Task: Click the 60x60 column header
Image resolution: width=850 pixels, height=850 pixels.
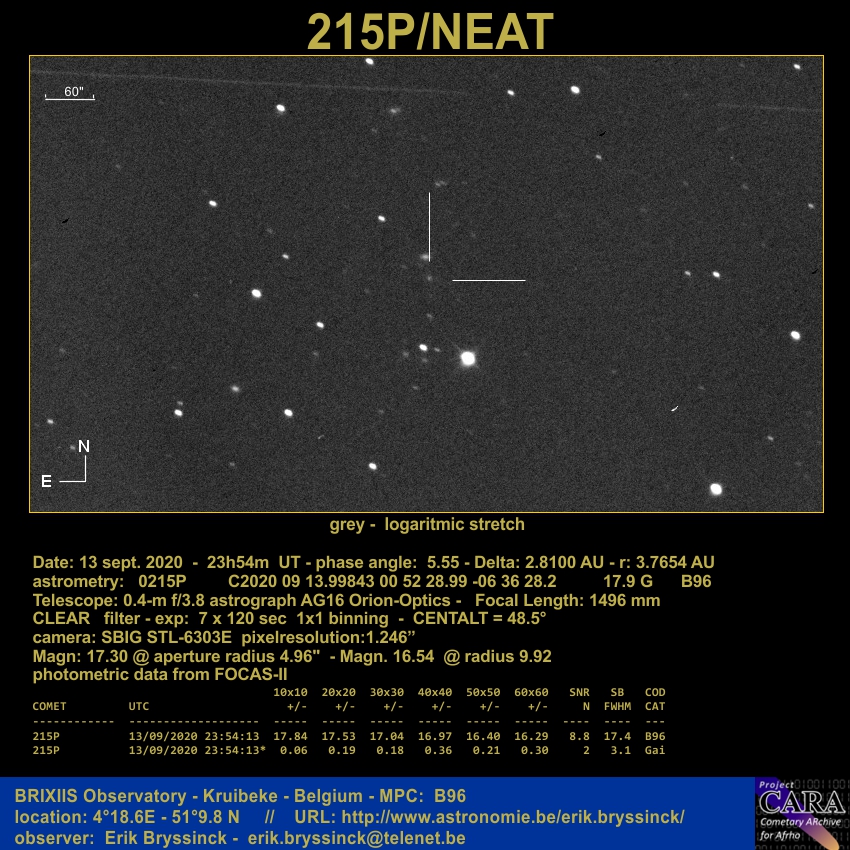Action: [x=531, y=692]
